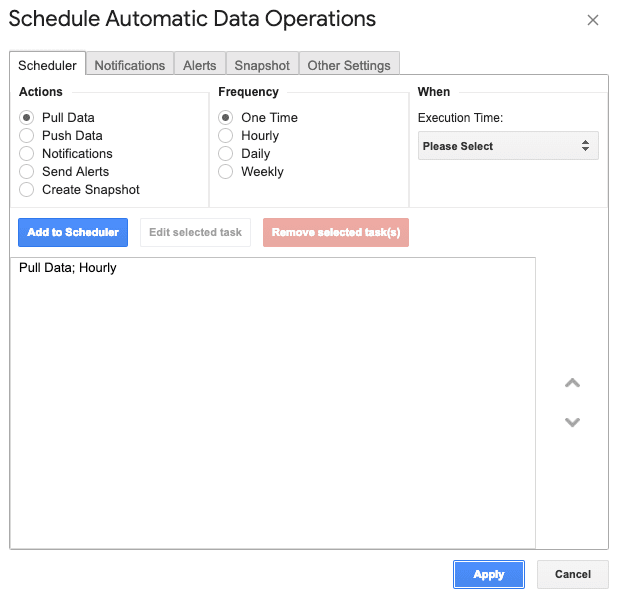The width and height of the screenshot is (617, 598).
Task: Go to the Snapshot tab
Action: pos(262,65)
